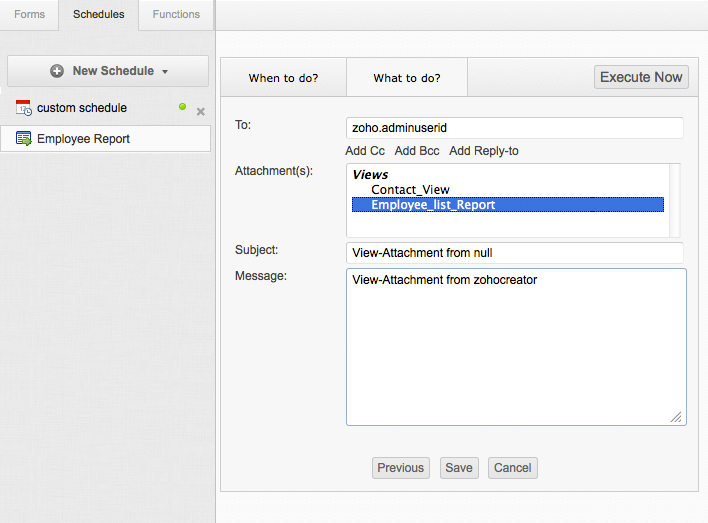Image resolution: width=708 pixels, height=523 pixels.
Task: Toggle the green status dot on custom schedule
Action: coord(182,107)
